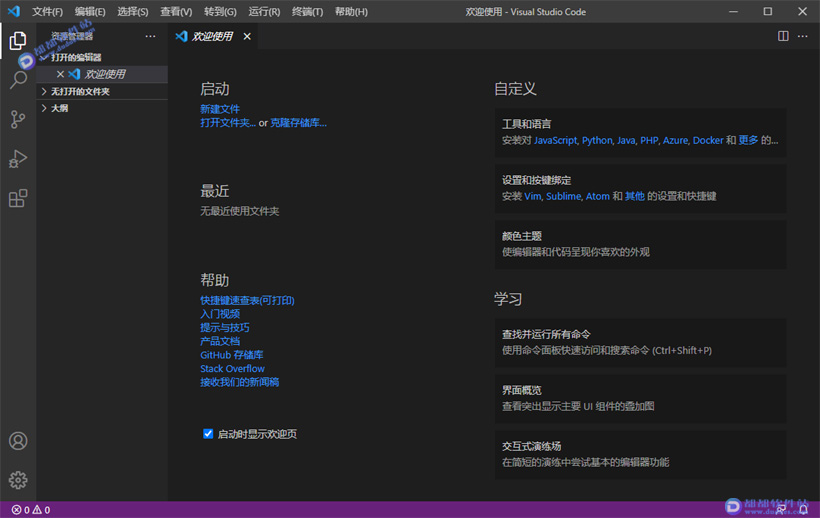
Task: Open the 编辑(E) menu
Action: point(89,11)
